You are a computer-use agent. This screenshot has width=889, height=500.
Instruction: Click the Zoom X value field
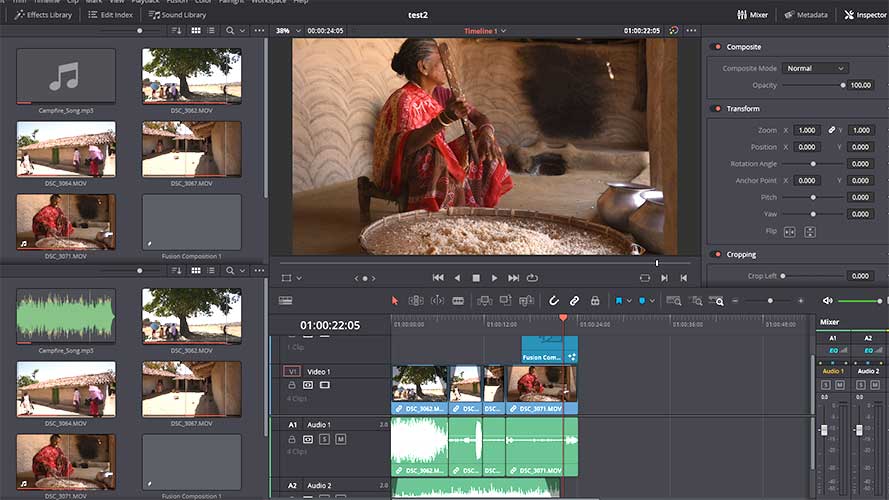click(x=806, y=130)
